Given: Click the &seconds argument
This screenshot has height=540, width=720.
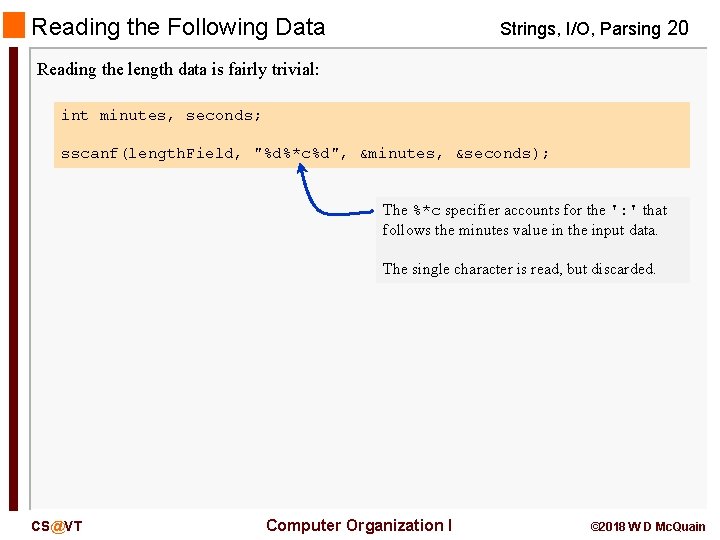Looking at the screenshot, I should click(498, 153).
